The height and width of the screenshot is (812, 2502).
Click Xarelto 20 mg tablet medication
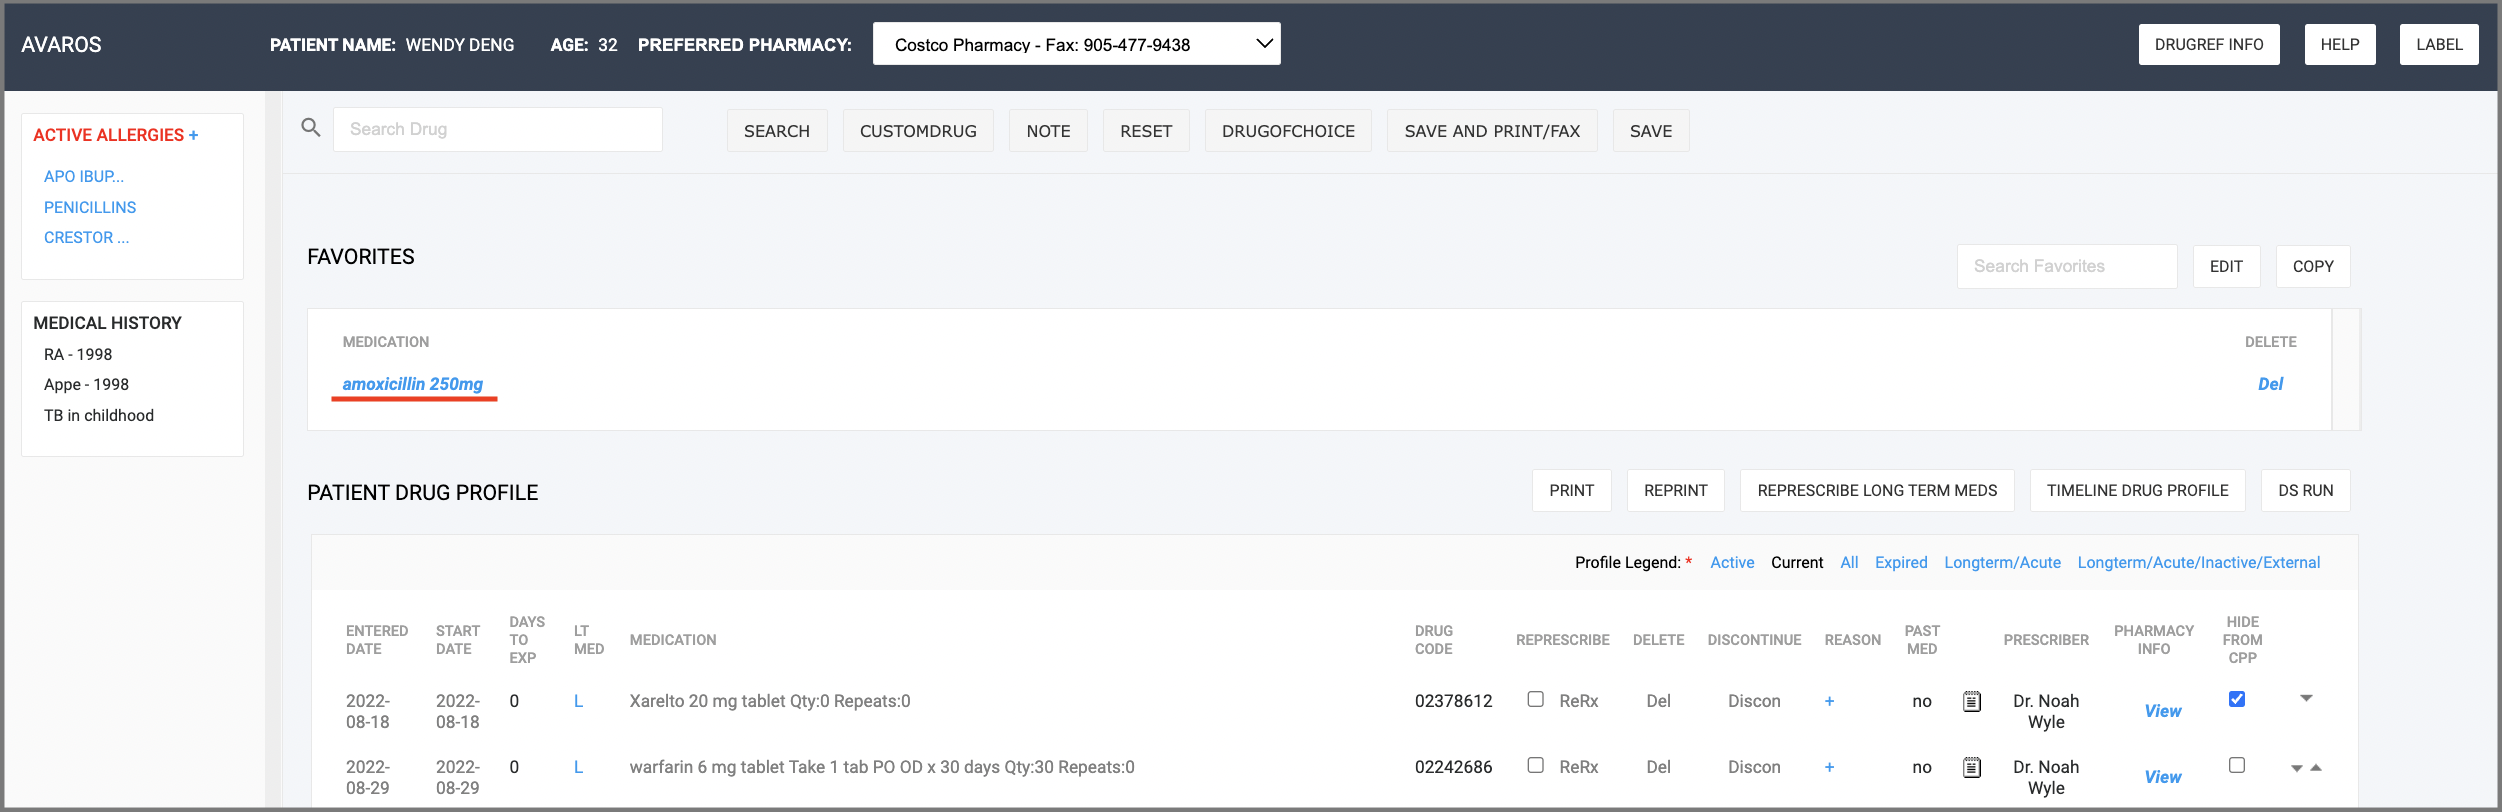coord(770,701)
